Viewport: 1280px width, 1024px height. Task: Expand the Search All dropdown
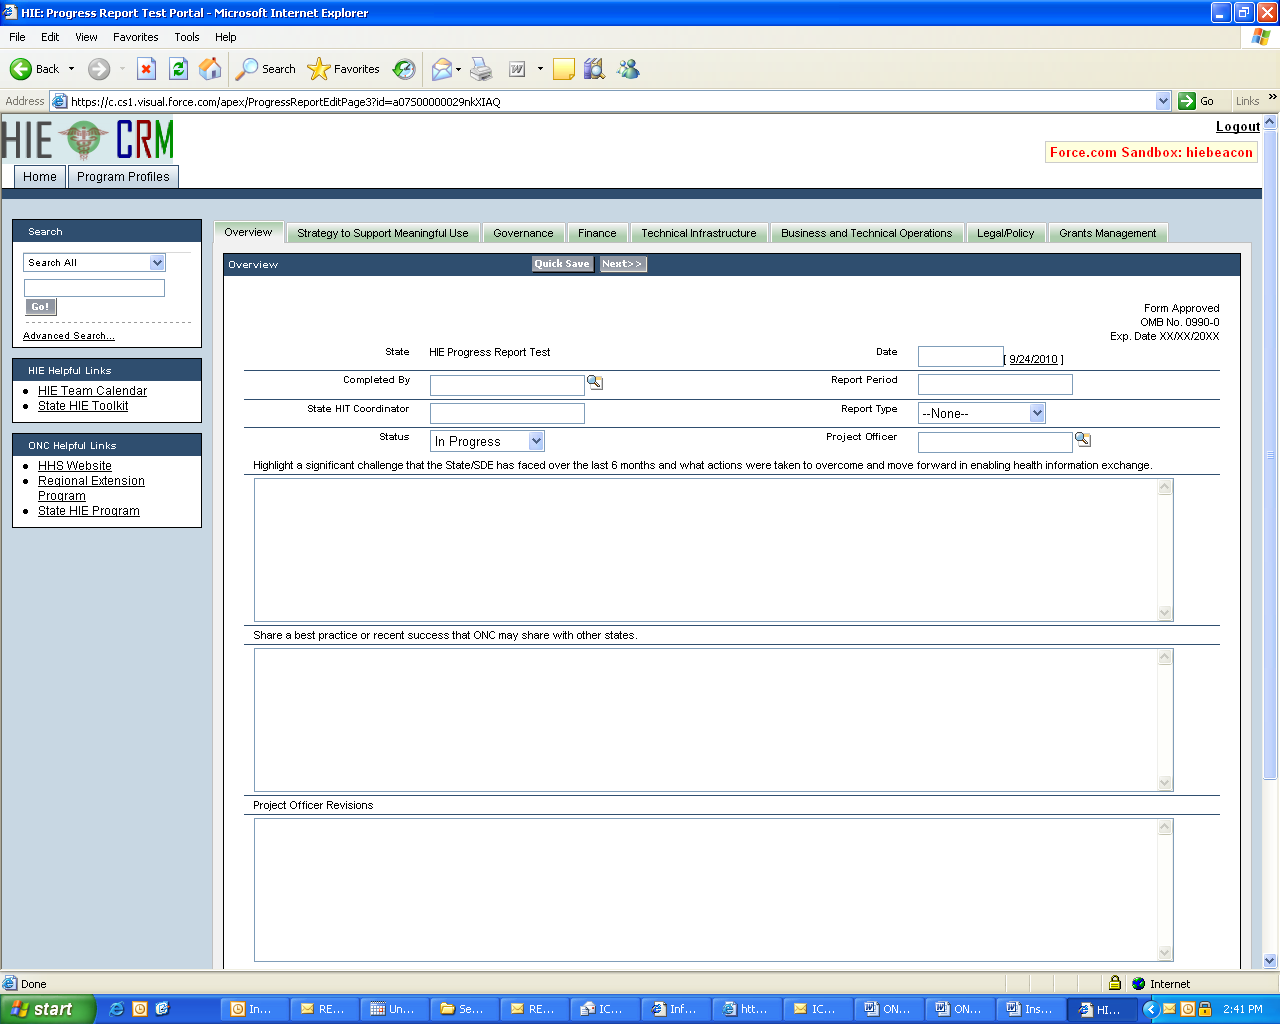[x=157, y=263]
